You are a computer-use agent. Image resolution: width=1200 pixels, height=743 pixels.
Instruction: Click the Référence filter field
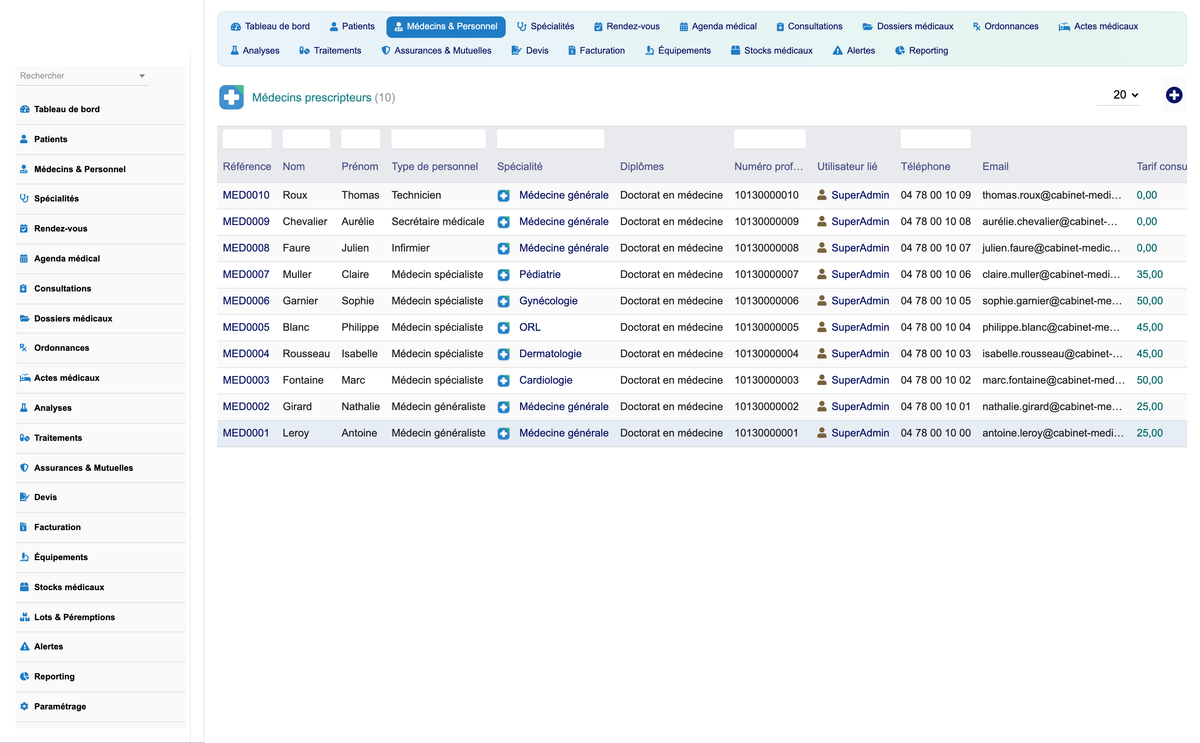point(247,139)
